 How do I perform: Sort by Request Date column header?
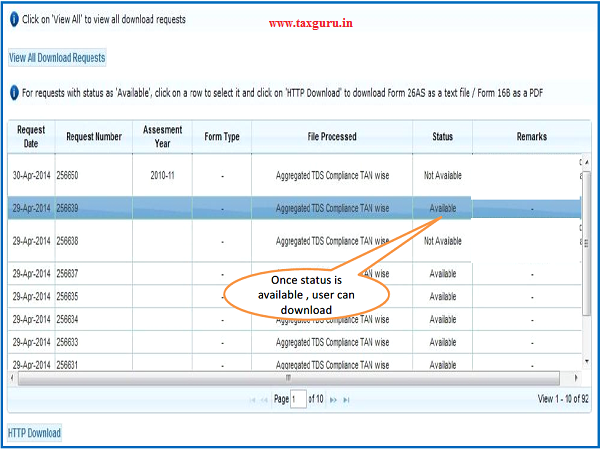[x=31, y=136]
